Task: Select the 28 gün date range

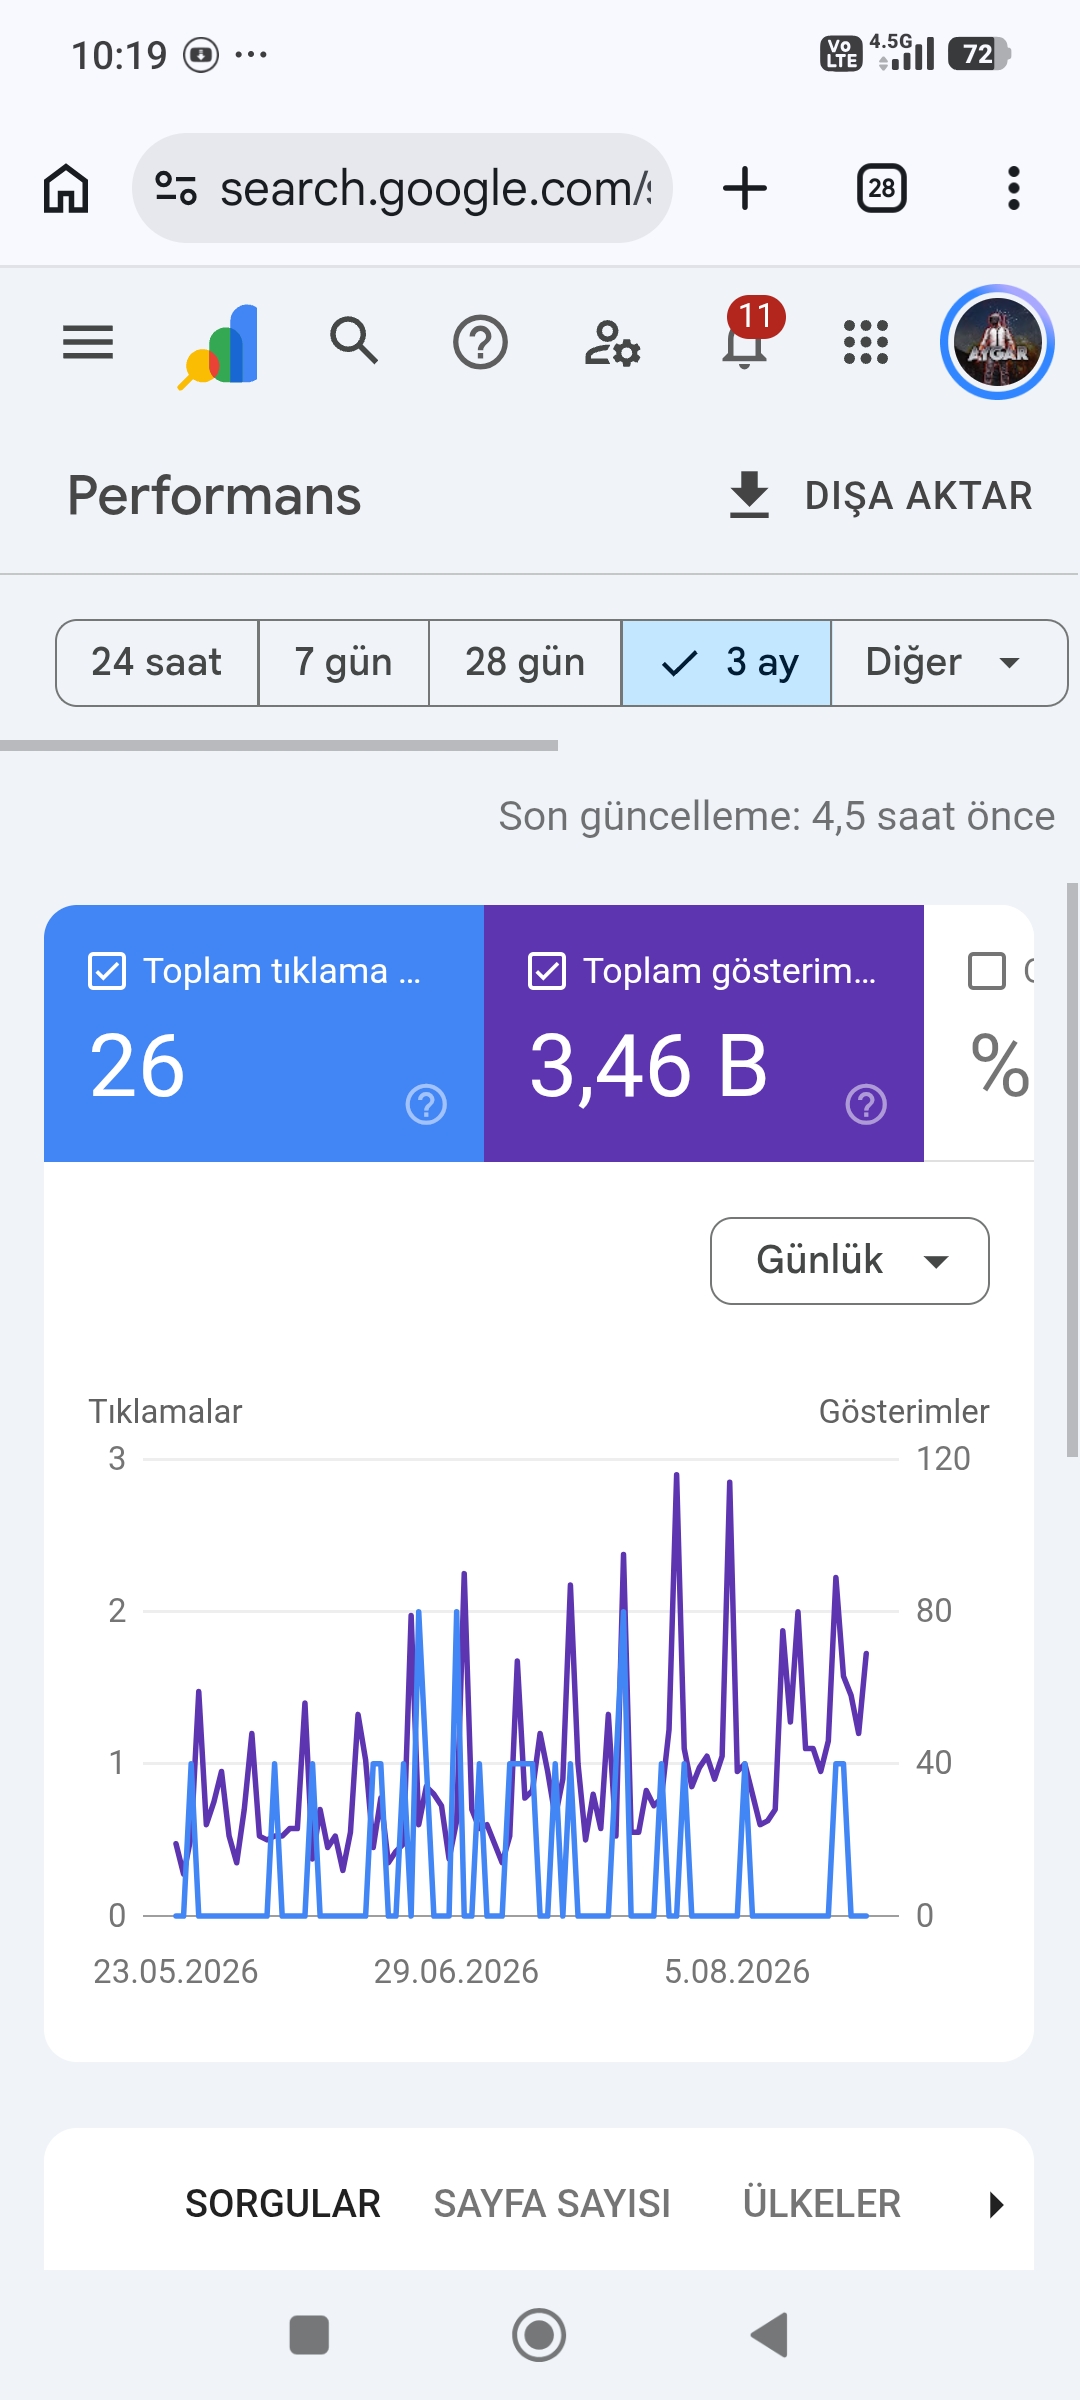Action: click(x=525, y=662)
